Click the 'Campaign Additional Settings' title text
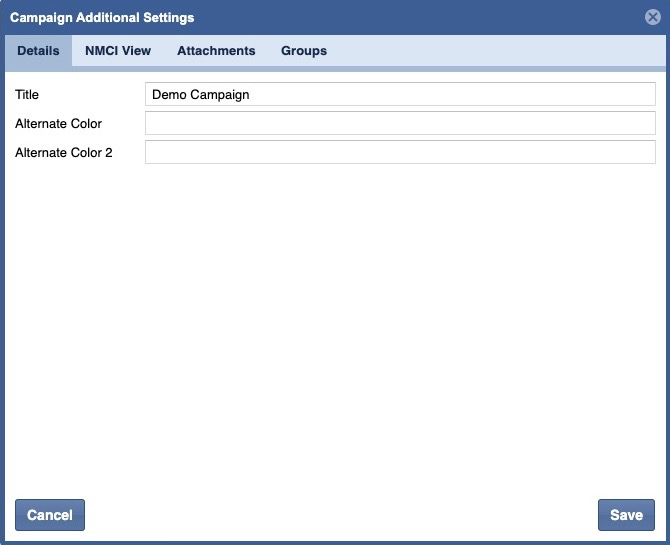Image resolution: width=670 pixels, height=545 pixels. [x=102, y=18]
